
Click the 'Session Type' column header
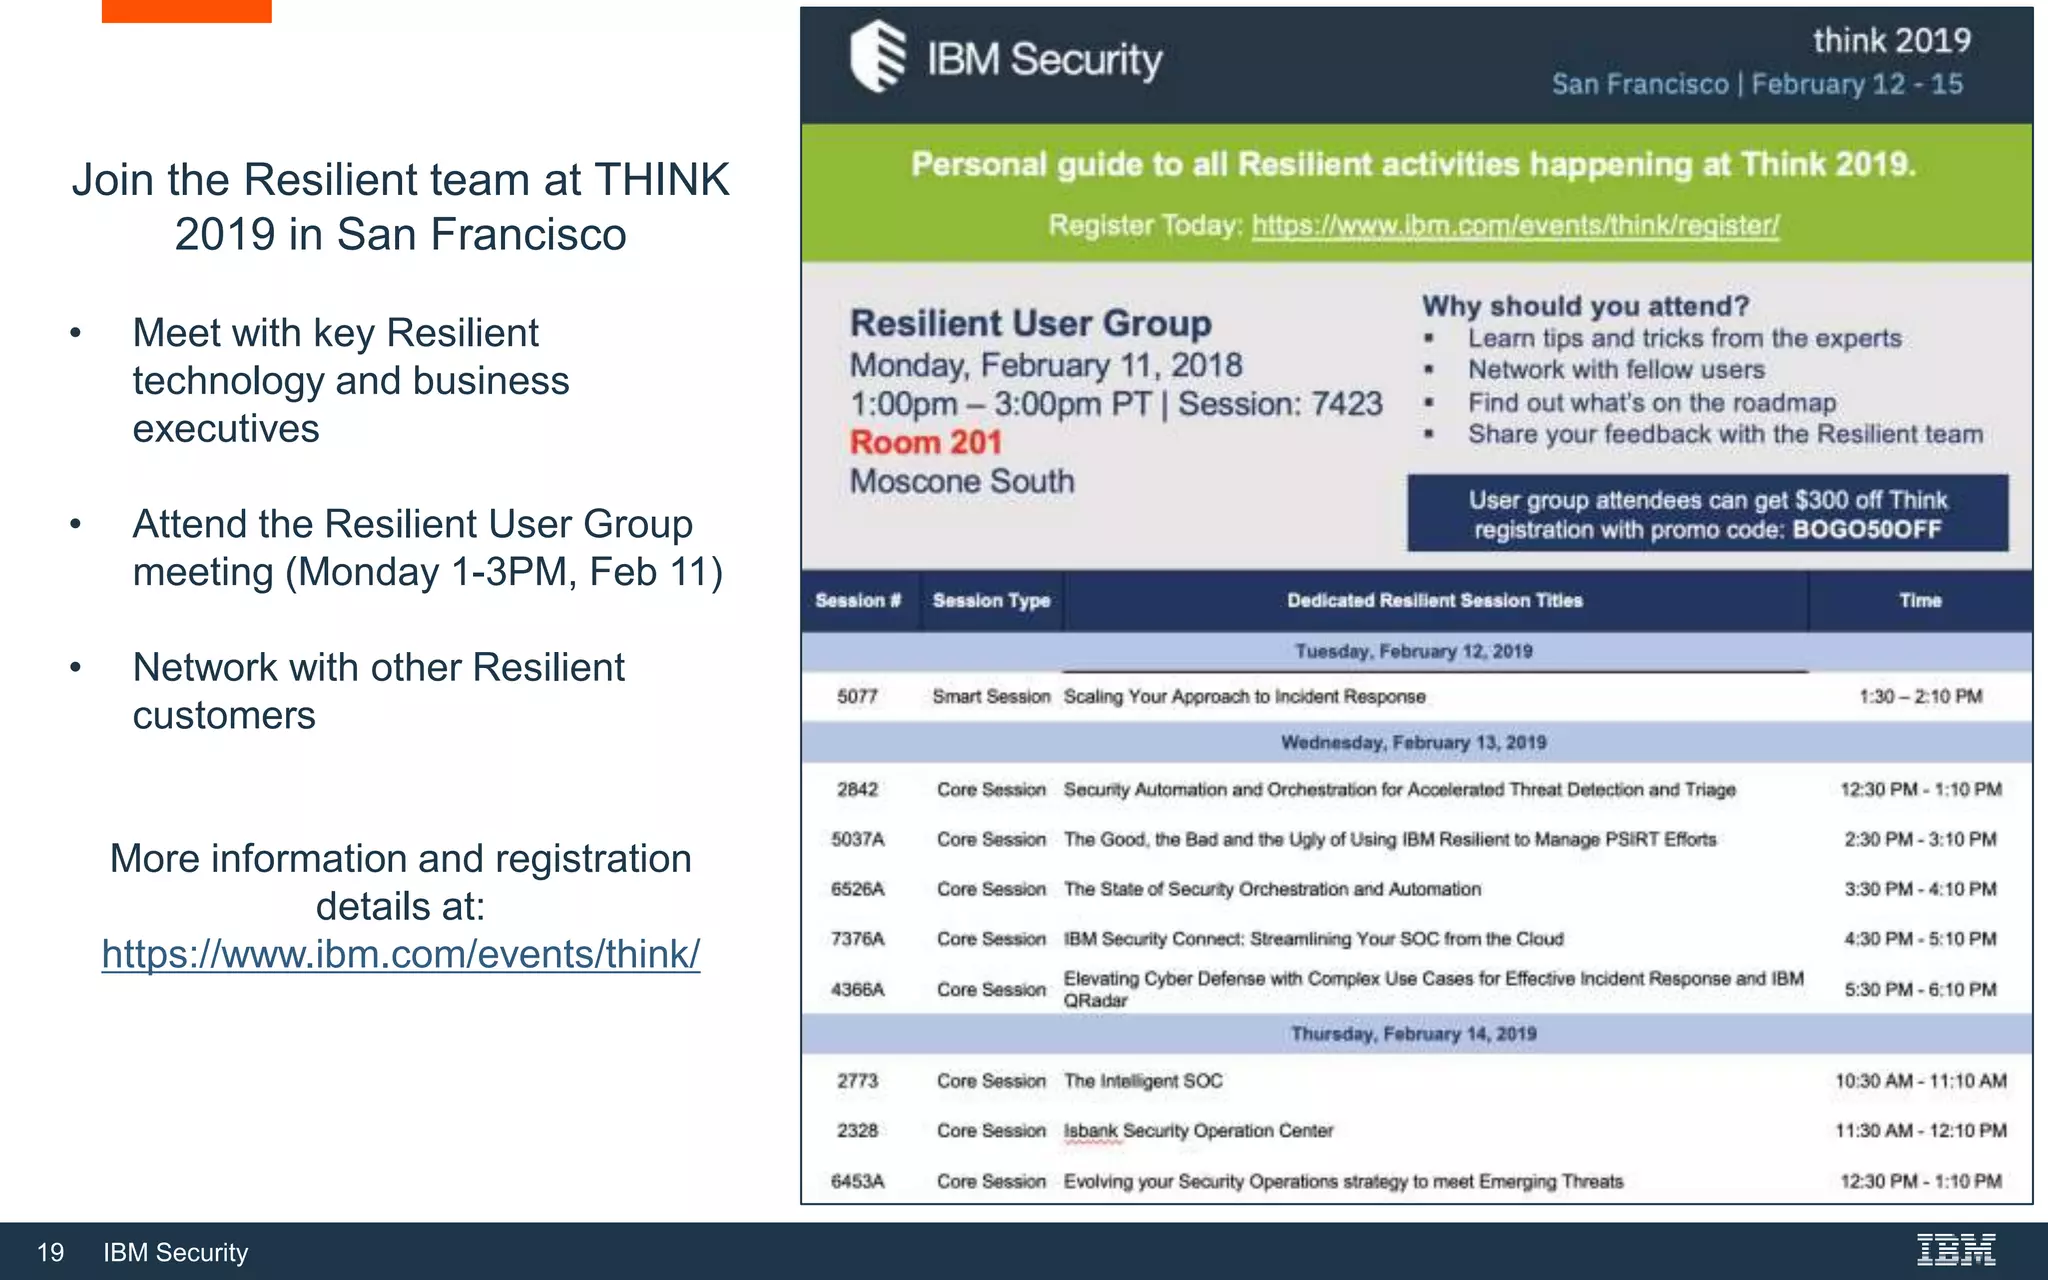pyautogui.click(x=992, y=600)
